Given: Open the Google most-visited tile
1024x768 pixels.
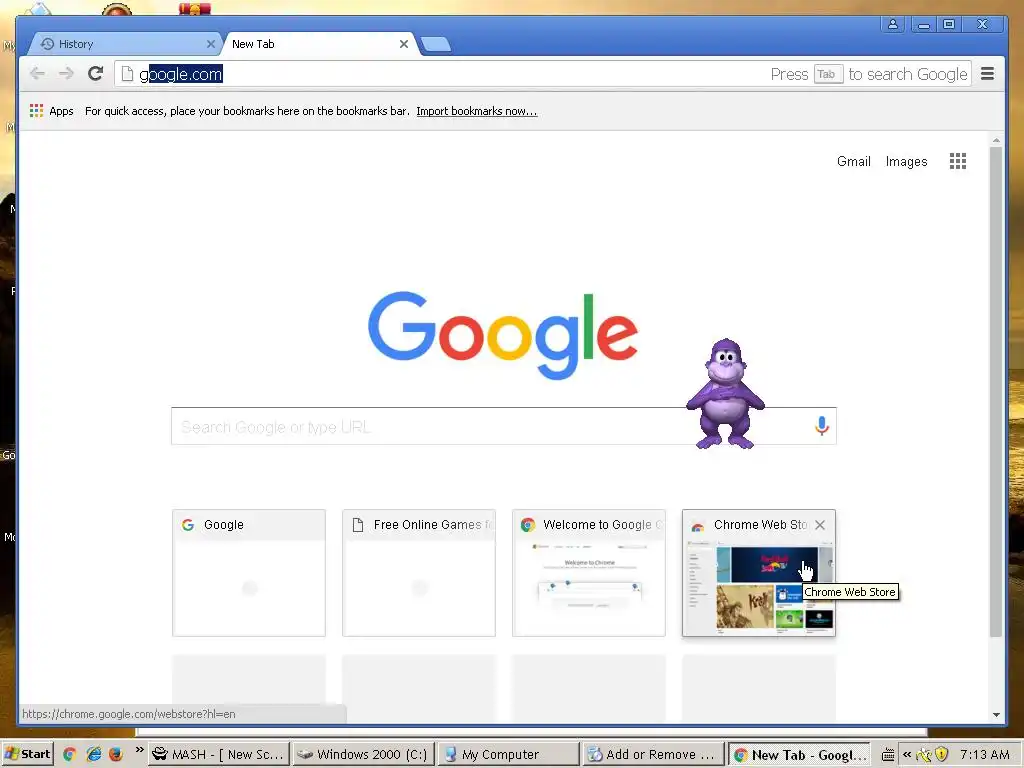Looking at the screenshot, I should (x=249, y=573).
